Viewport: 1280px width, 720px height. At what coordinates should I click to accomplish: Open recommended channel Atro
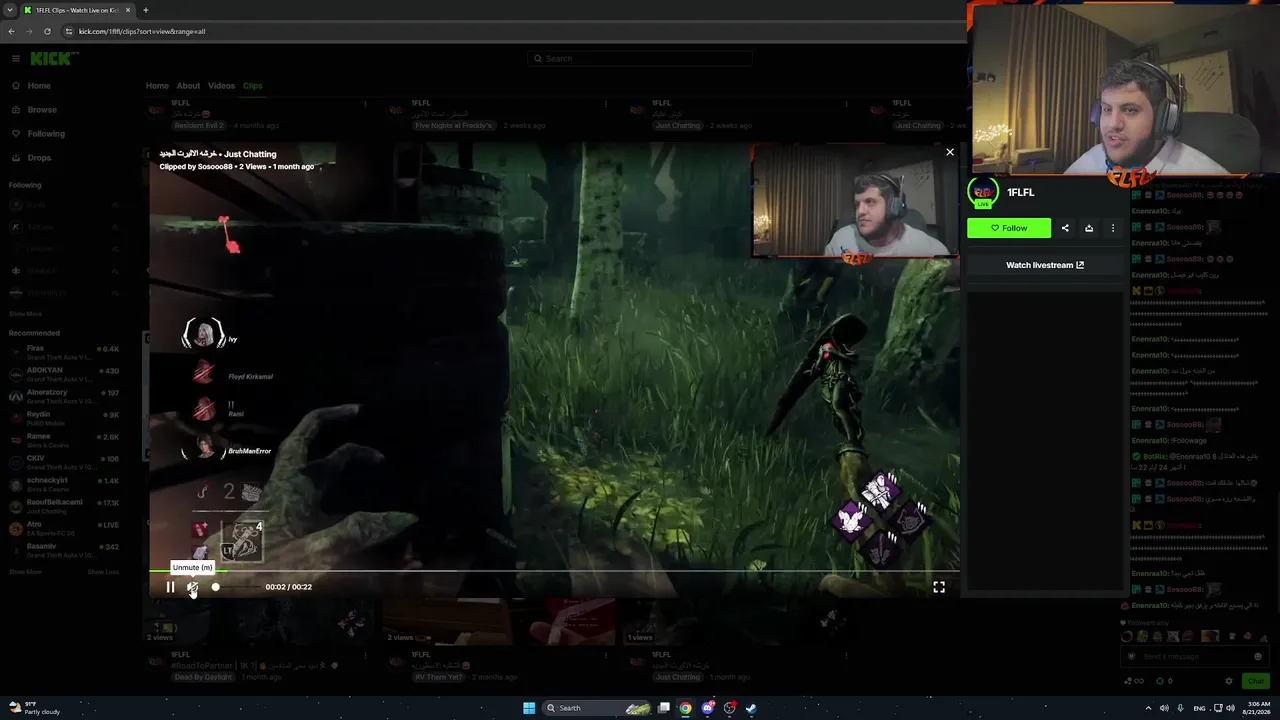coord(64,528)
